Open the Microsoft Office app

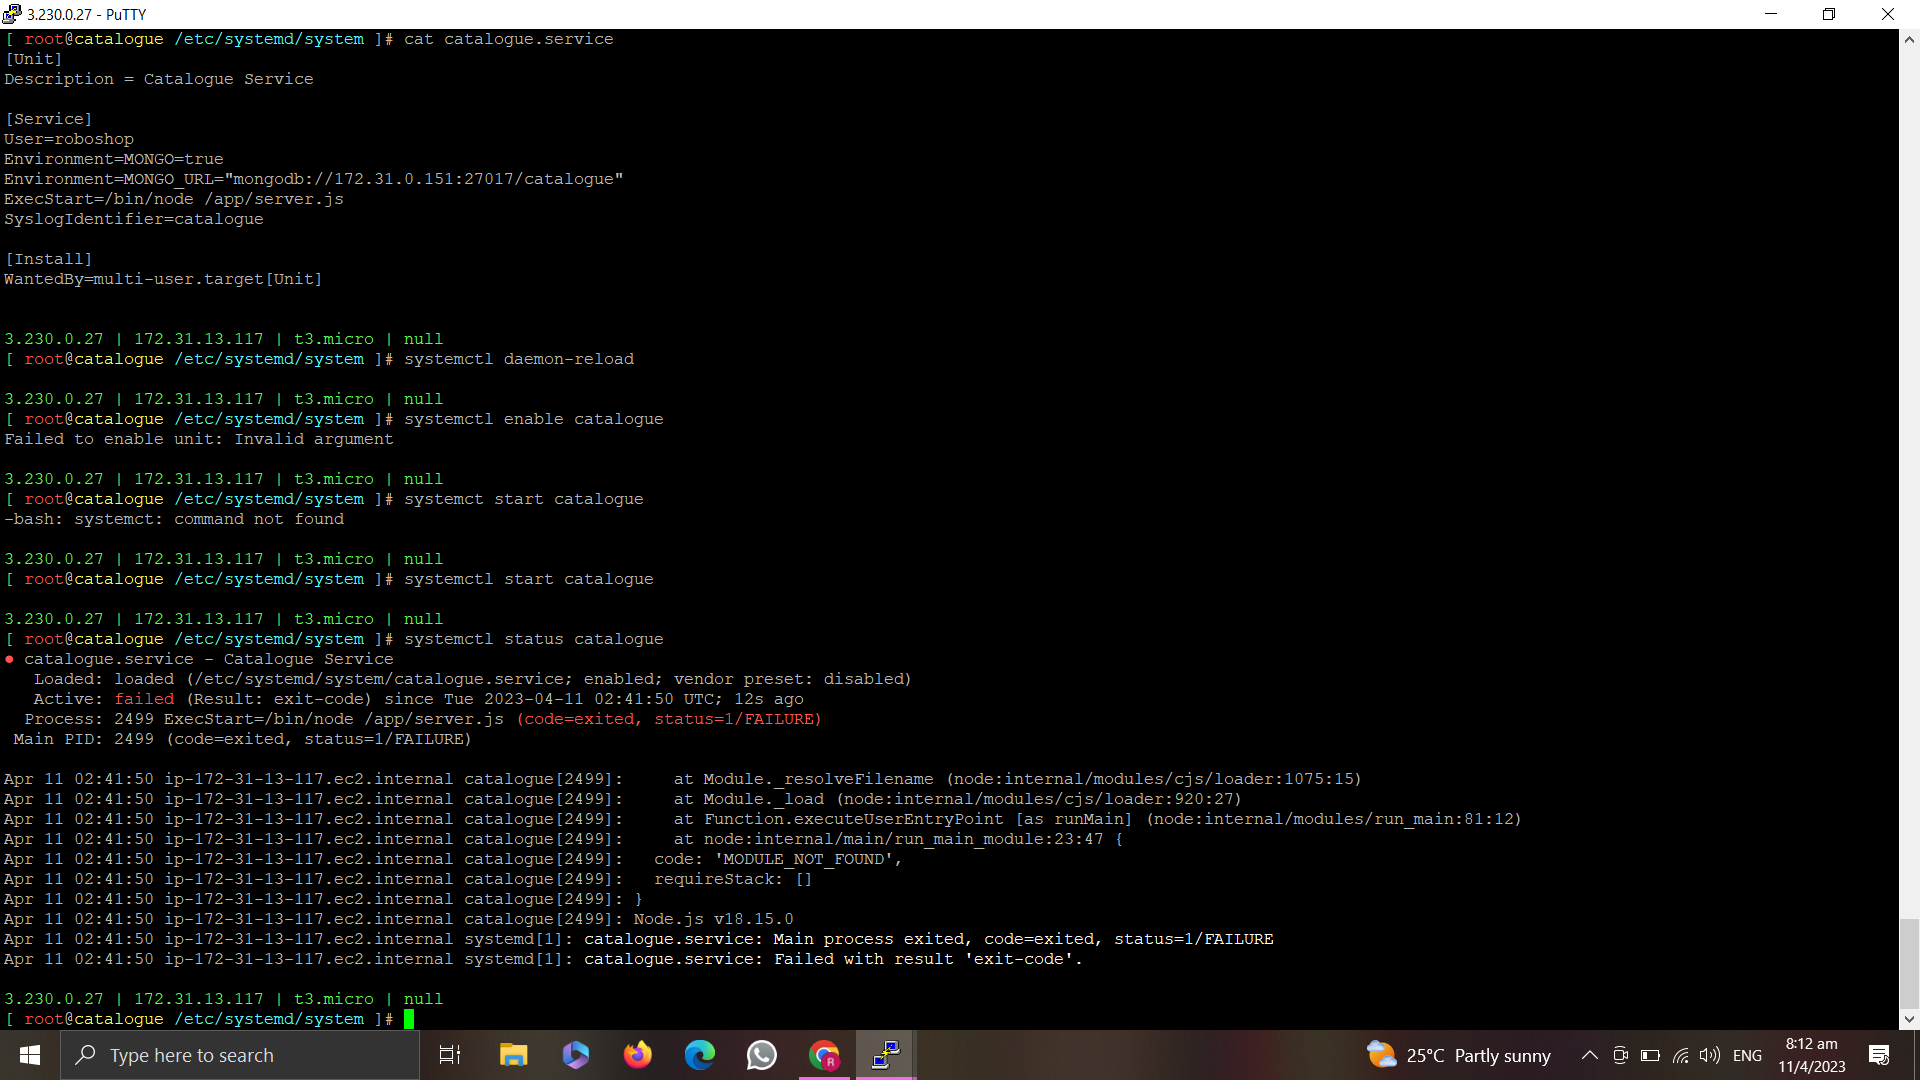point(575,1054)
